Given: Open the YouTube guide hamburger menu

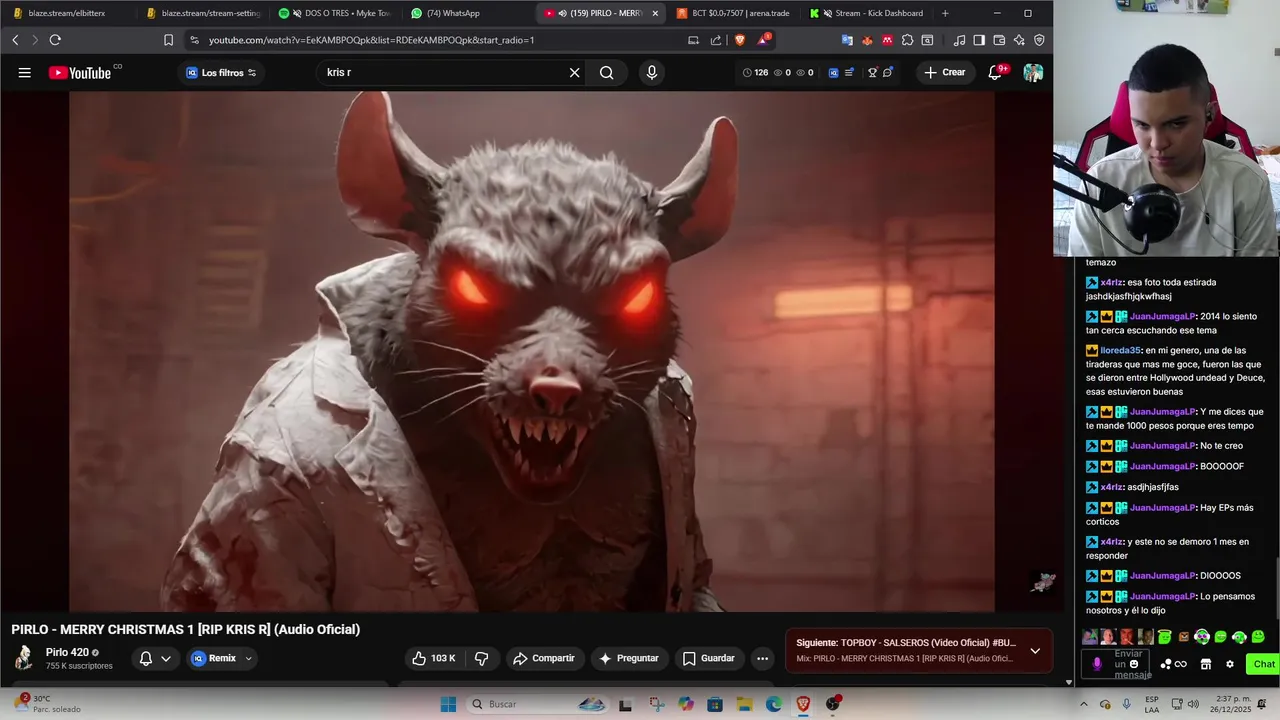Looking at the screenshot, I should pyautogui.click(x=25, y=73).
